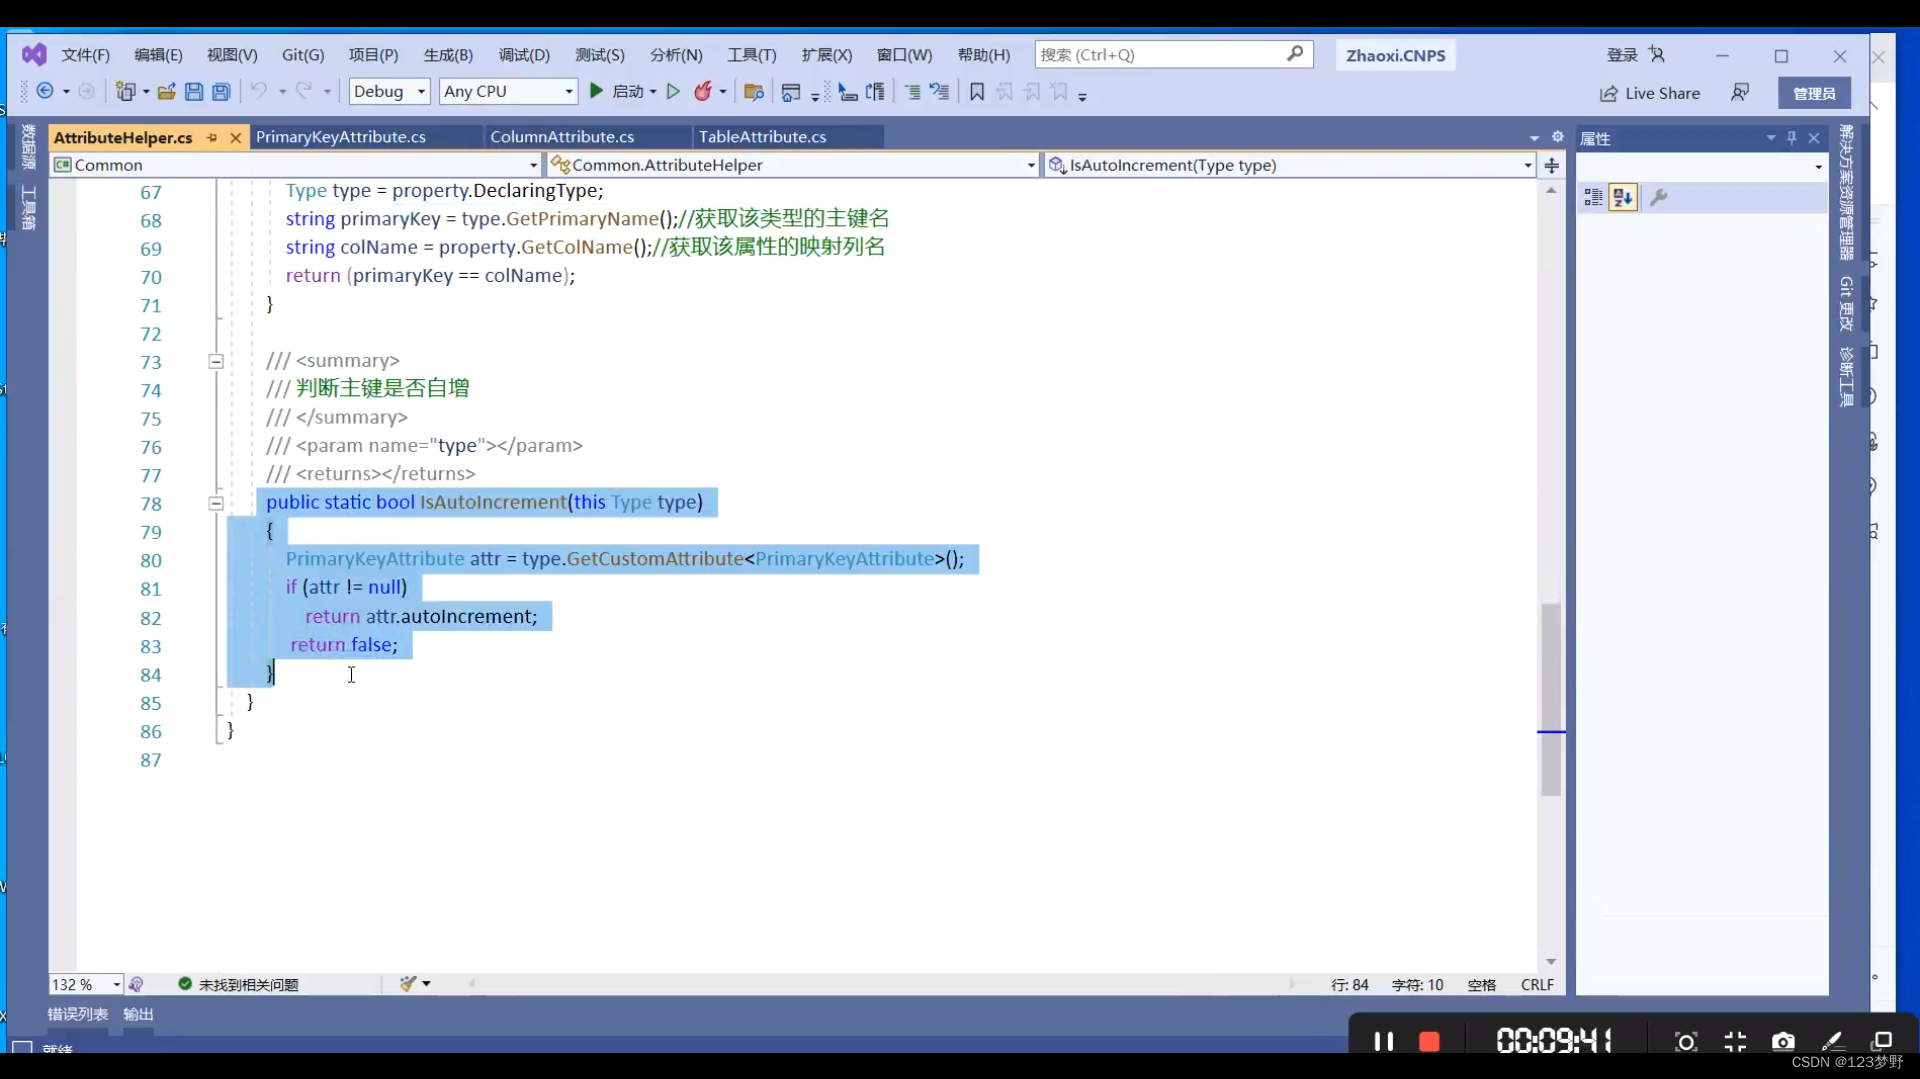Click the Save All icon

click(x=221, y=91)
